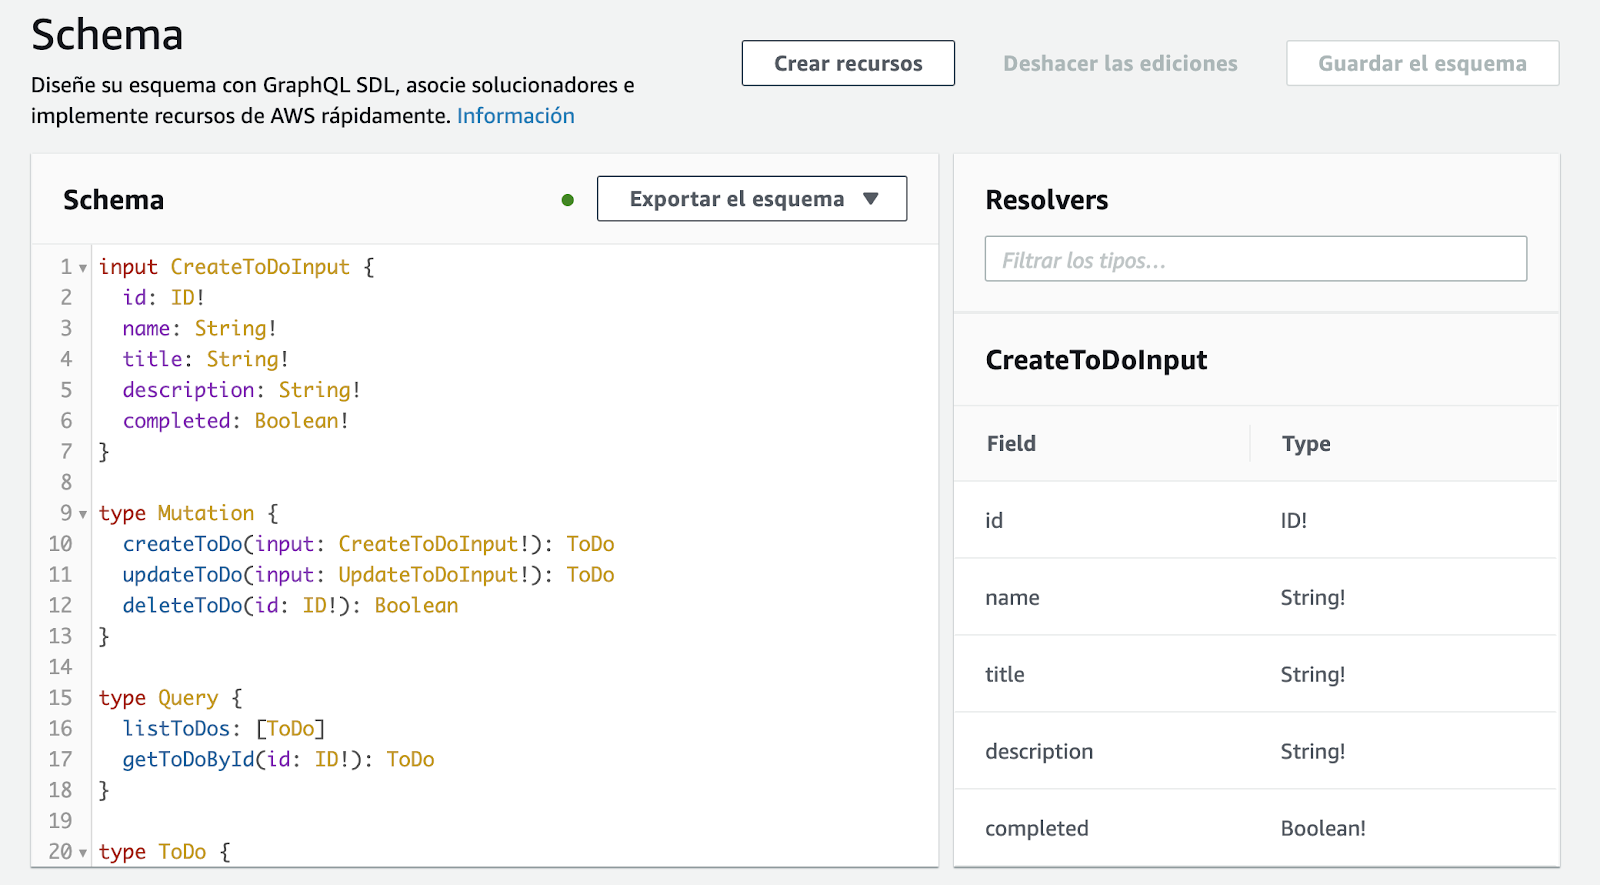Click 'completed: Boolean!' on code line 6
Viewport: 1600px width, 885px height.
pos(235,421)
